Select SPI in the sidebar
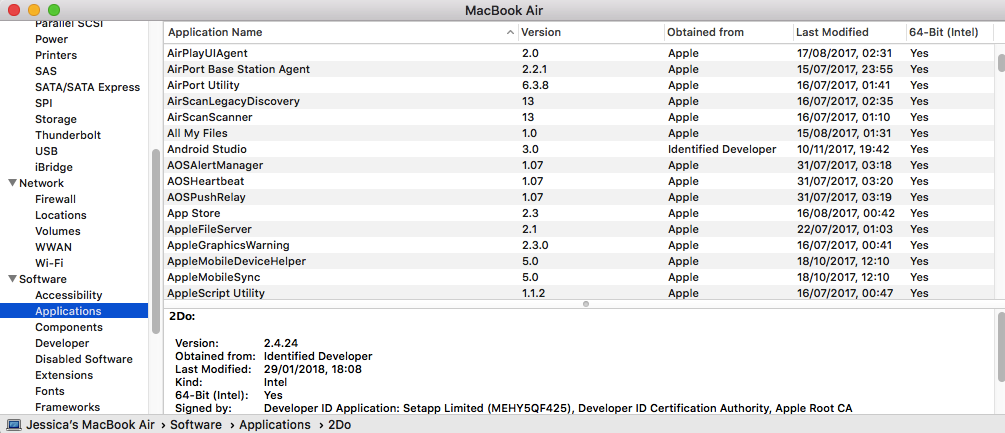This screenshot has height=433, width=1005. 44,103
